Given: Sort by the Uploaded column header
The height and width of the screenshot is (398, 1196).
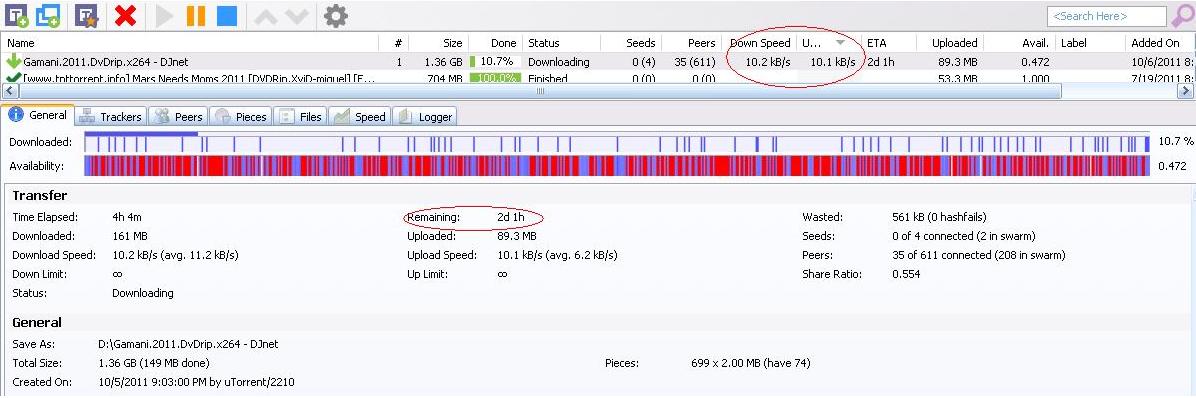Looking at the screenshot, I should pyautogui.click(x=949, y=43).
